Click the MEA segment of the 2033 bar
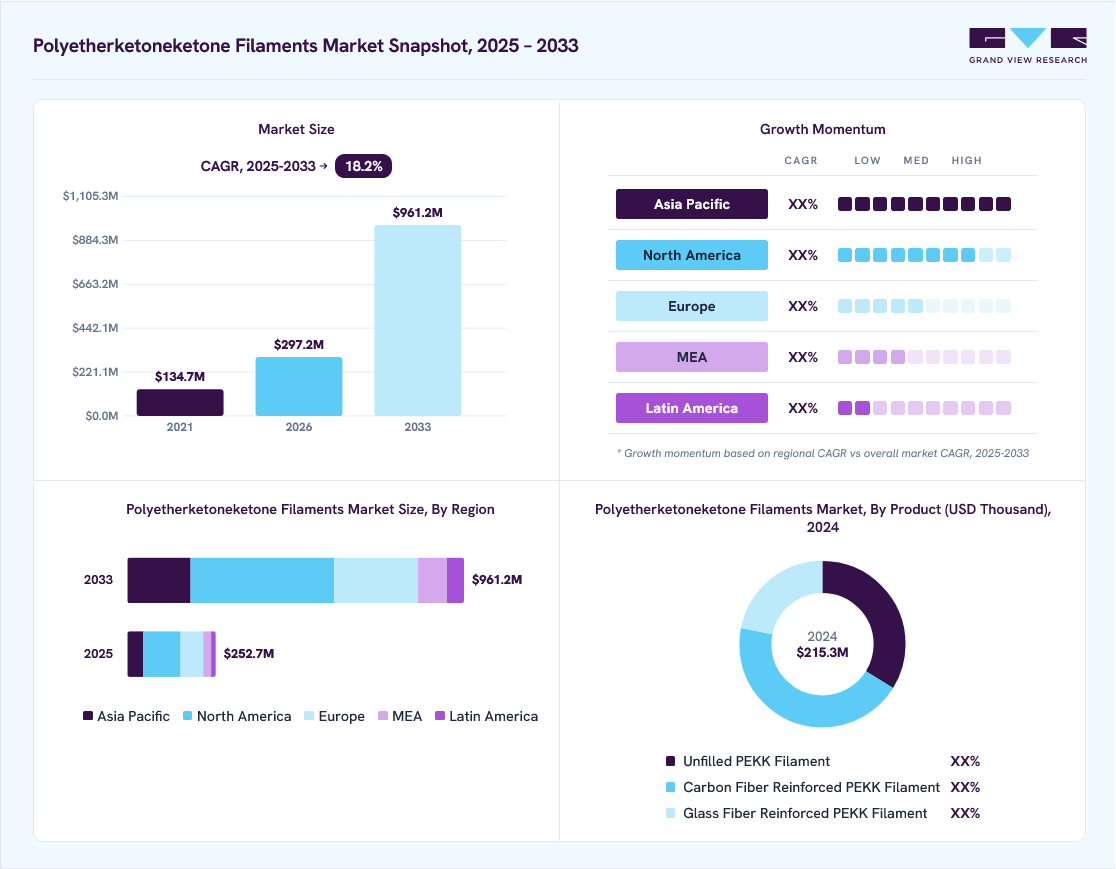Image resolution: width=1116 pixels, height=869 pixels. tap(432, 581)
